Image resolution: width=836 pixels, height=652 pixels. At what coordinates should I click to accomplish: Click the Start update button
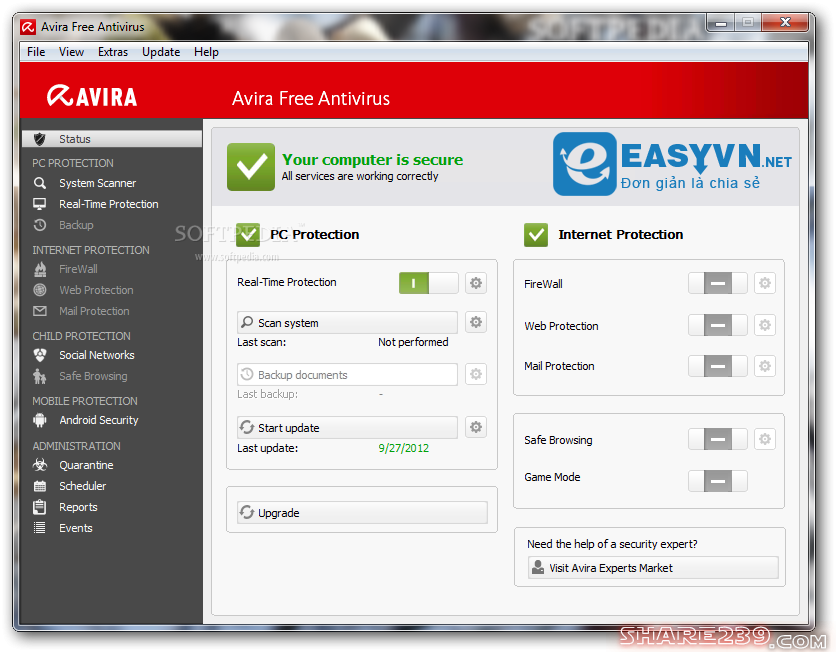click(x=347, y=428)
